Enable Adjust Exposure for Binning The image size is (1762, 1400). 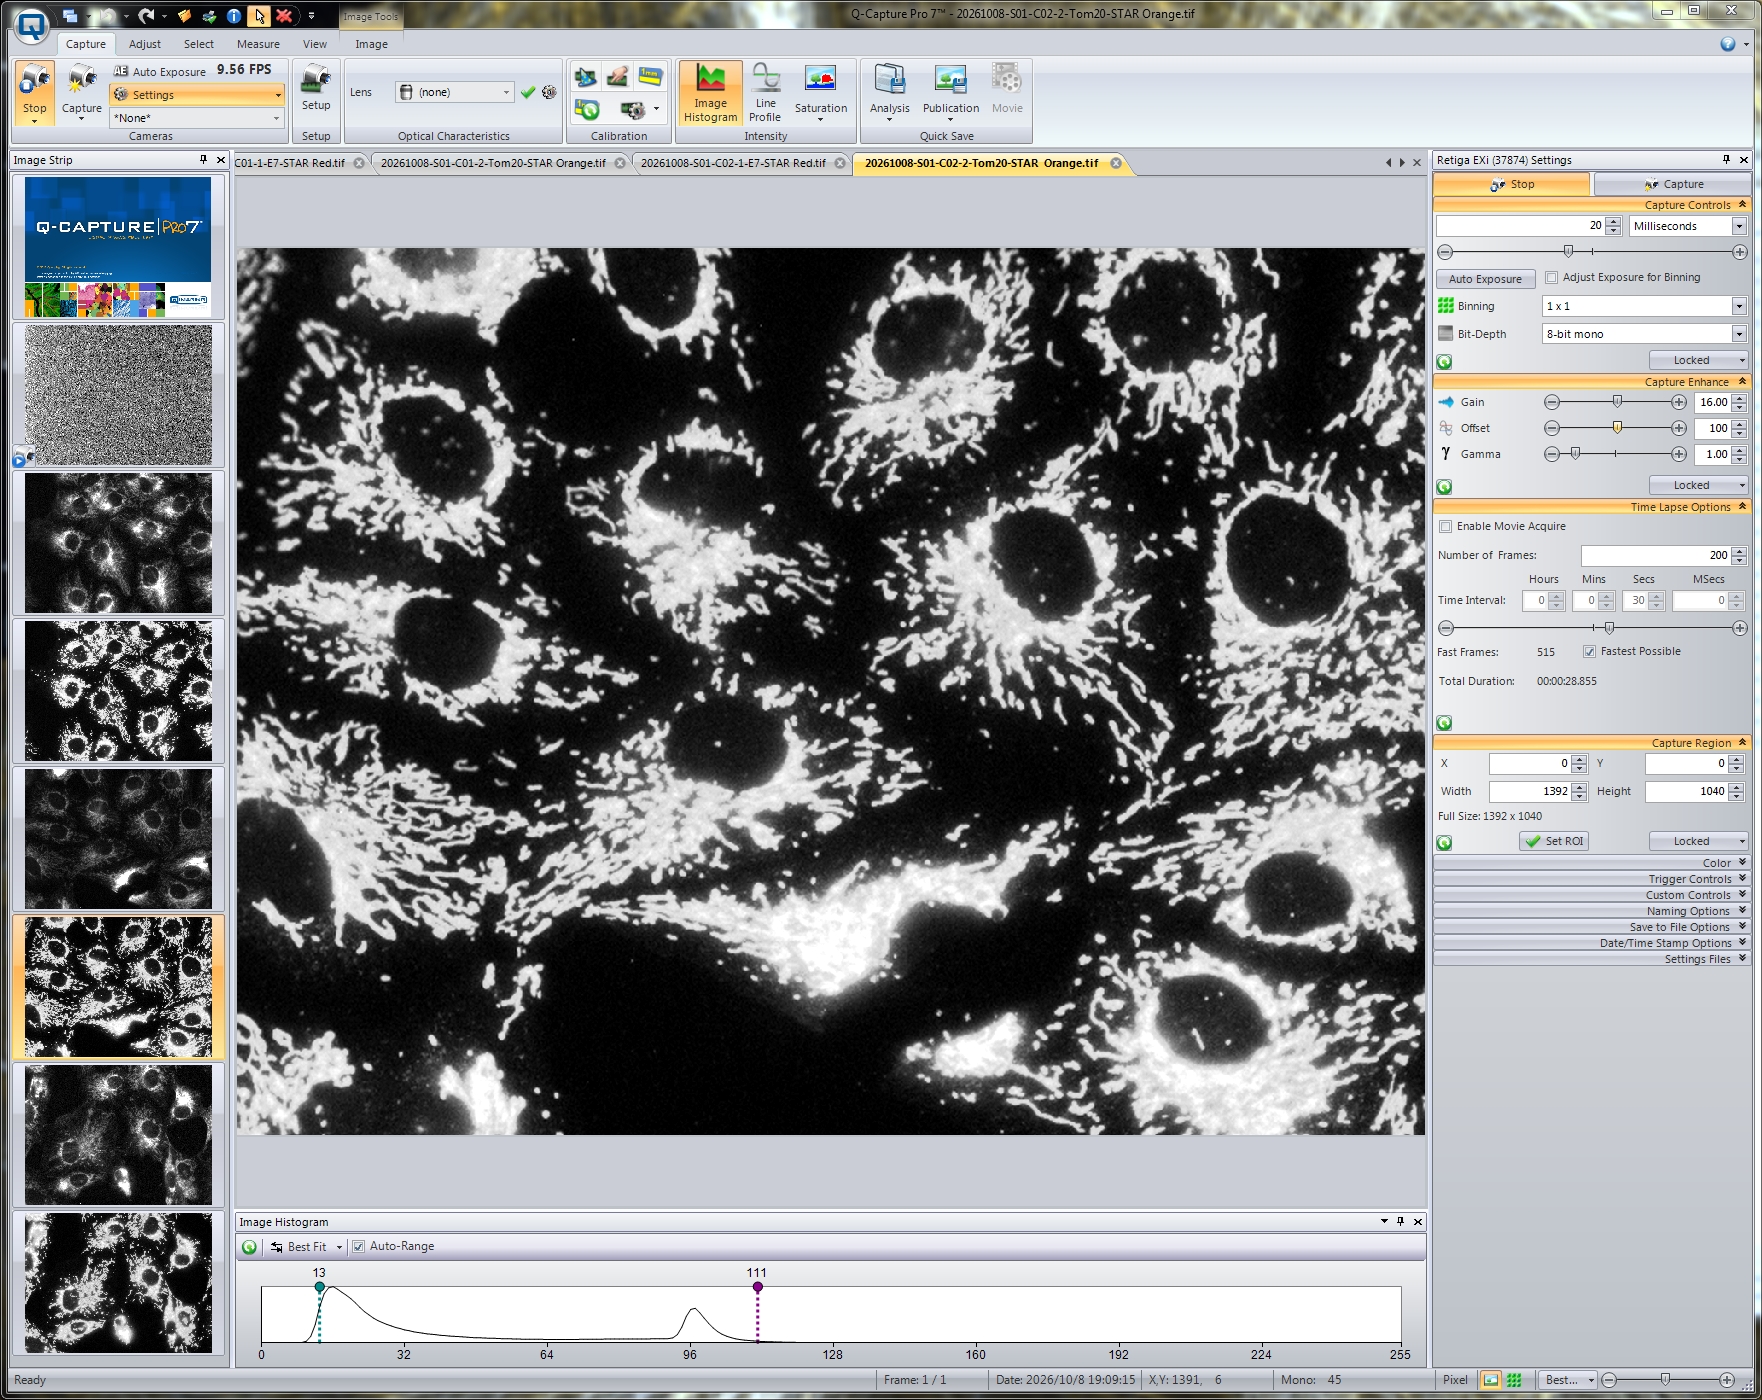click(1552, 278)
